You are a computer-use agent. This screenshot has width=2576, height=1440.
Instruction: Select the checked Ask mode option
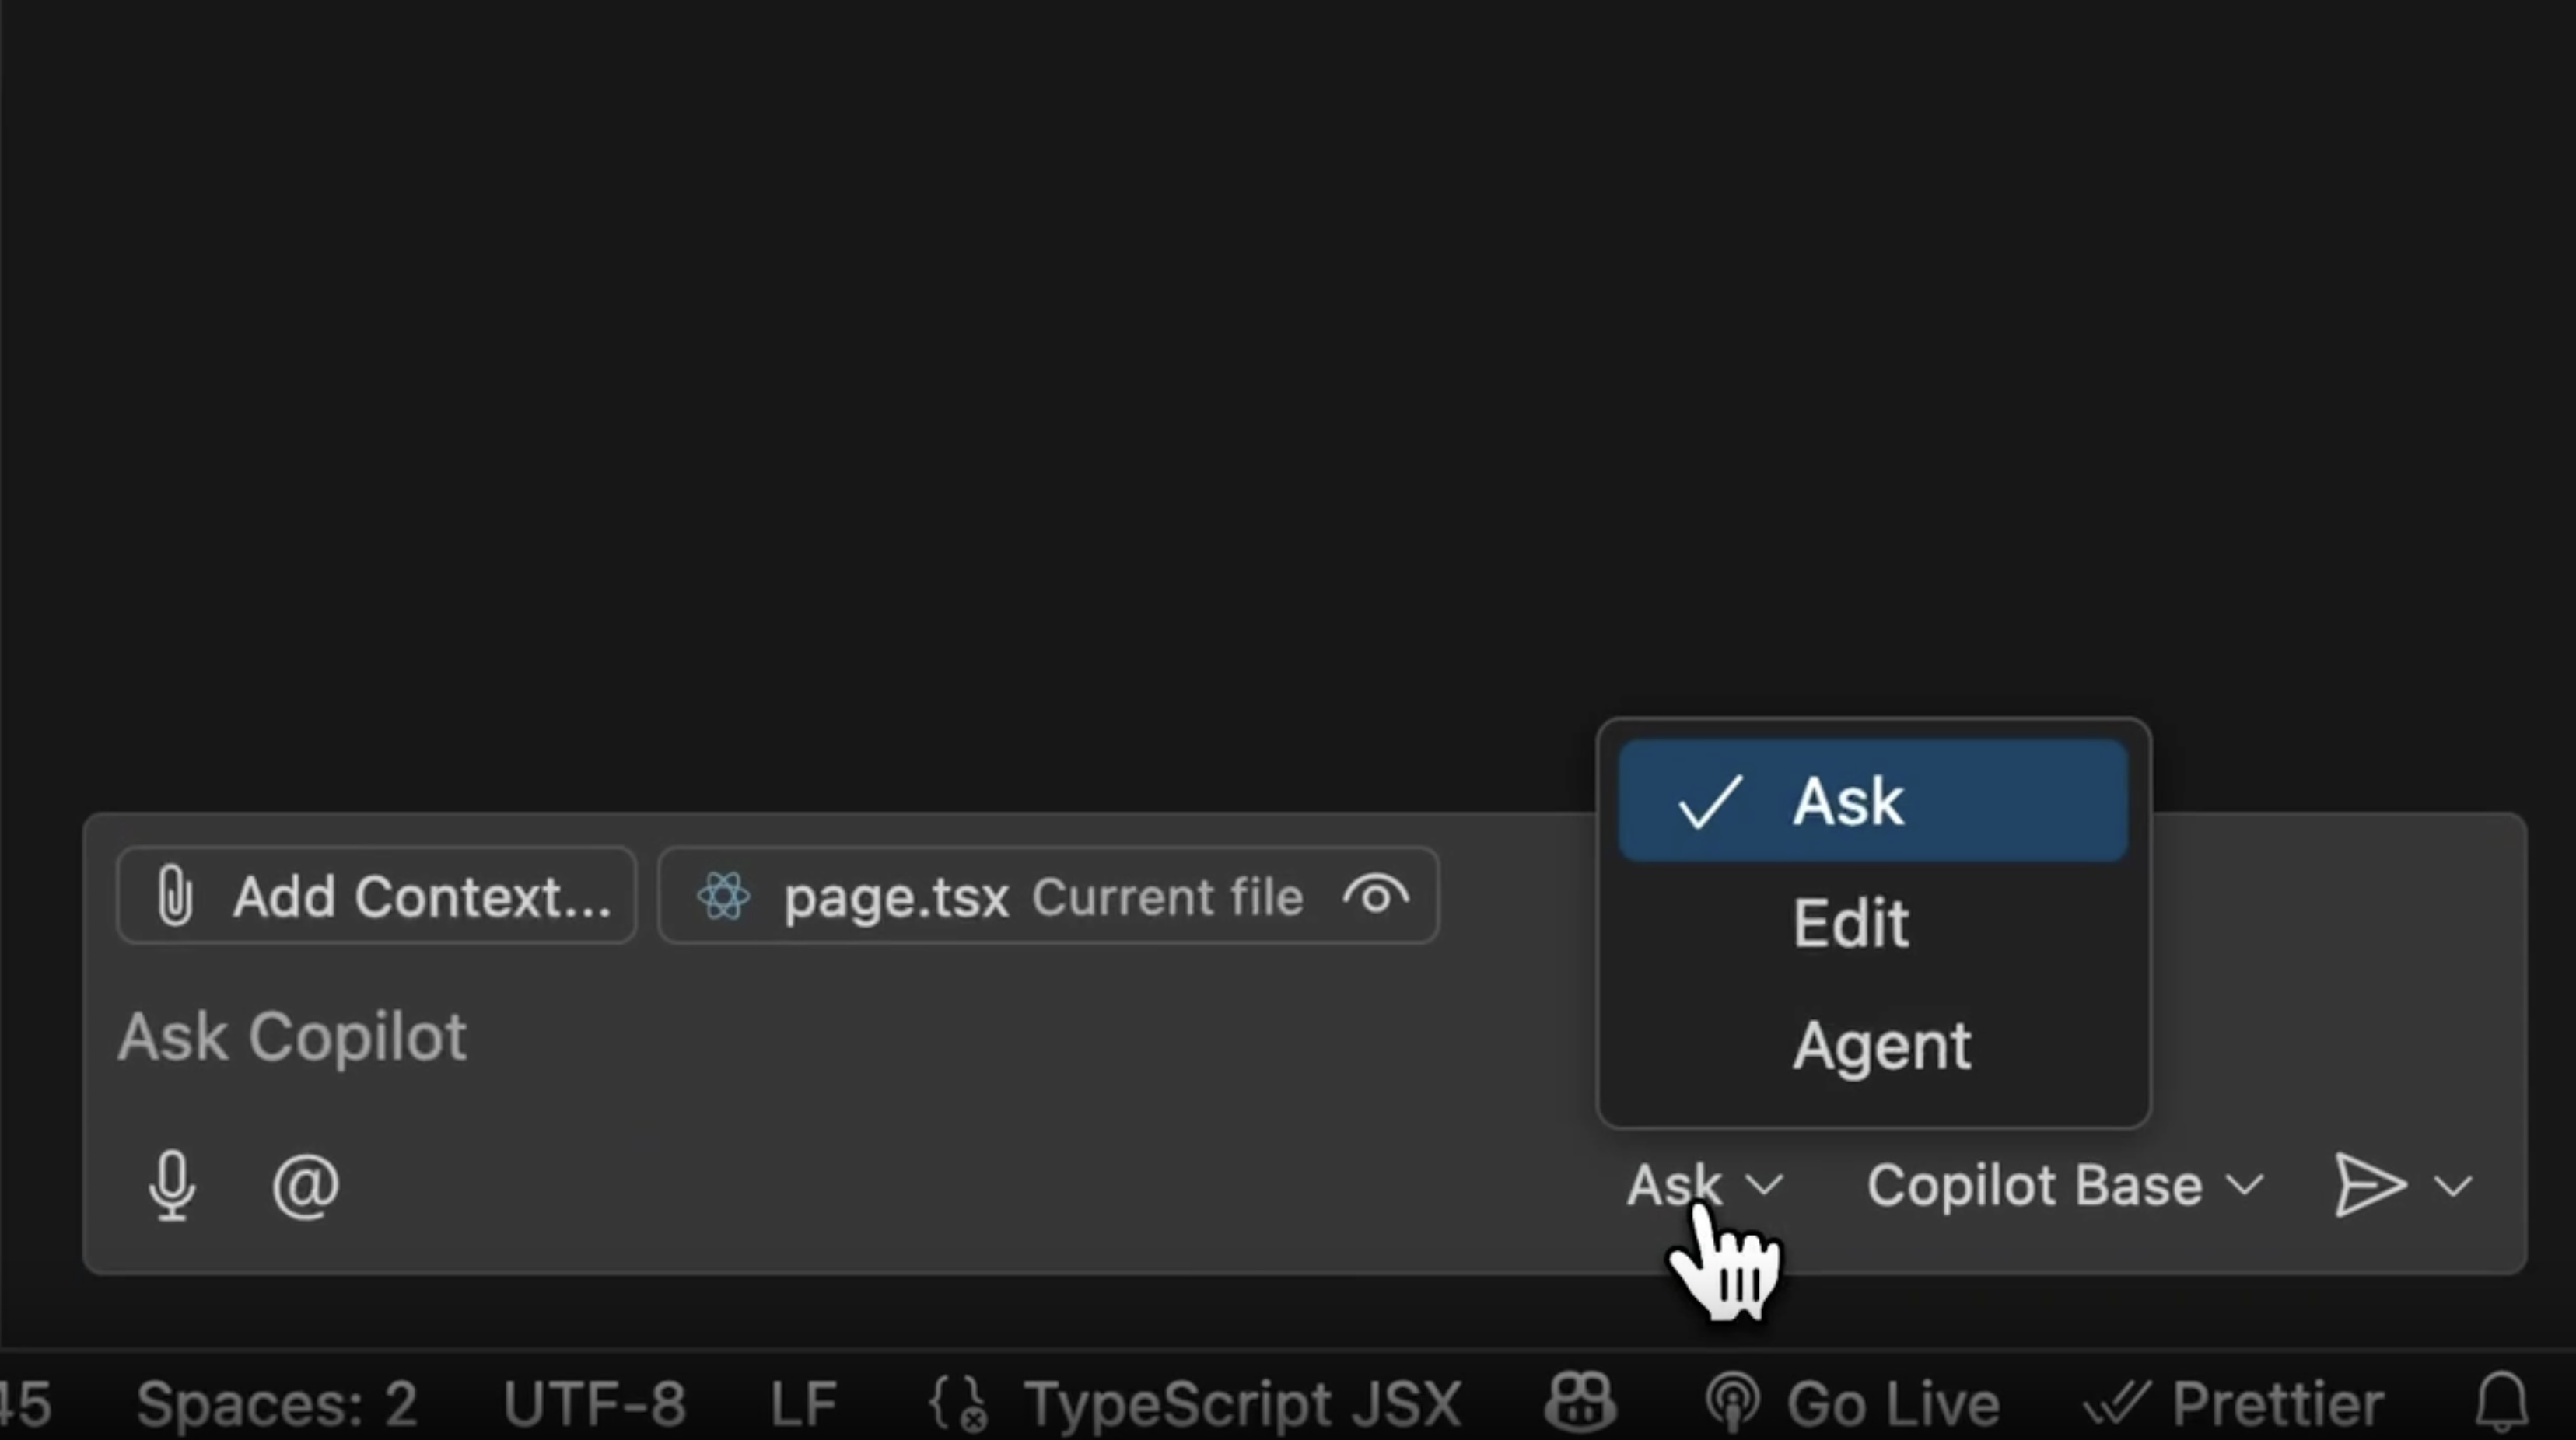(1873, 801)
